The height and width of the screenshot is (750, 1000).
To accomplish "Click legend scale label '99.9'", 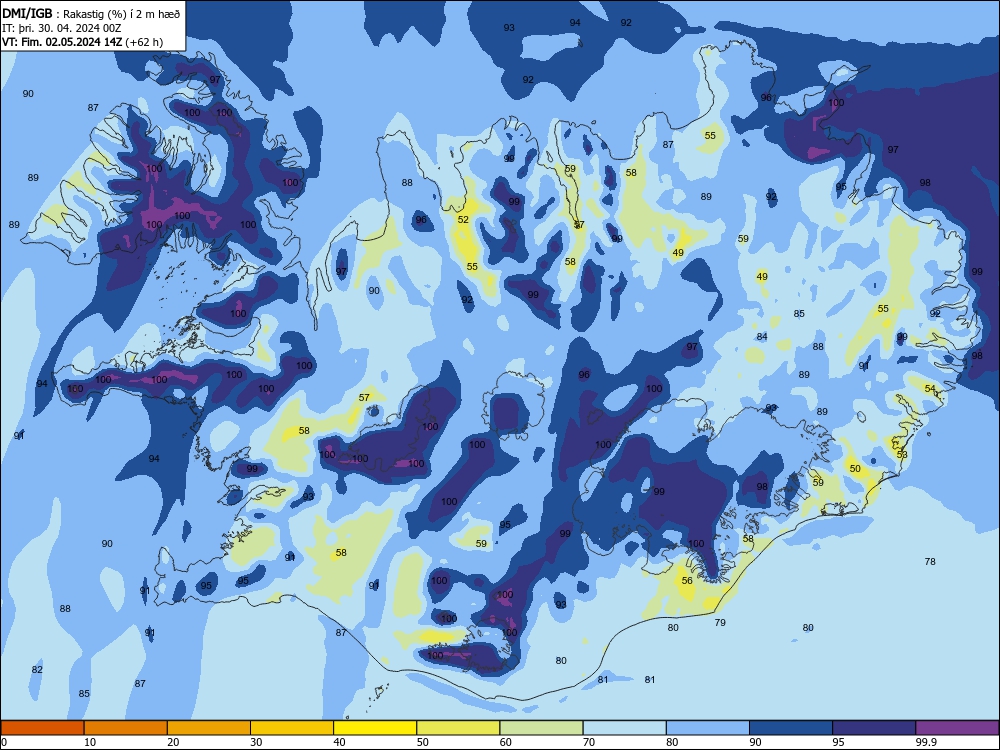I will (926, 742).
